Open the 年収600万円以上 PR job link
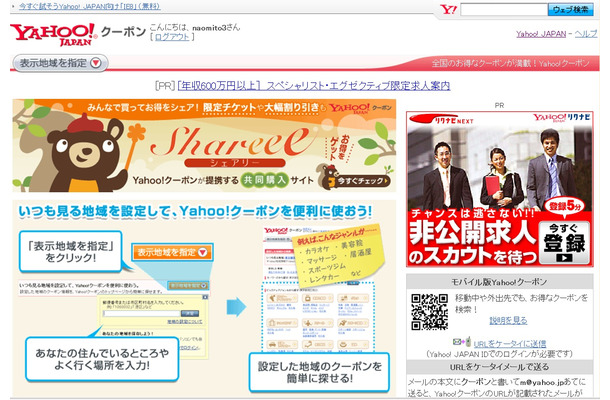 314,86
